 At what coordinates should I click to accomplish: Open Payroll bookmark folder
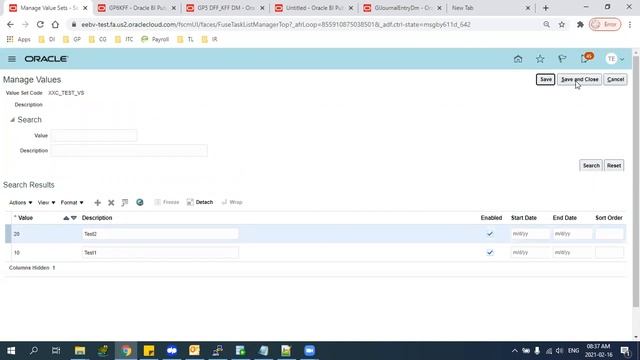click(155, 39)
